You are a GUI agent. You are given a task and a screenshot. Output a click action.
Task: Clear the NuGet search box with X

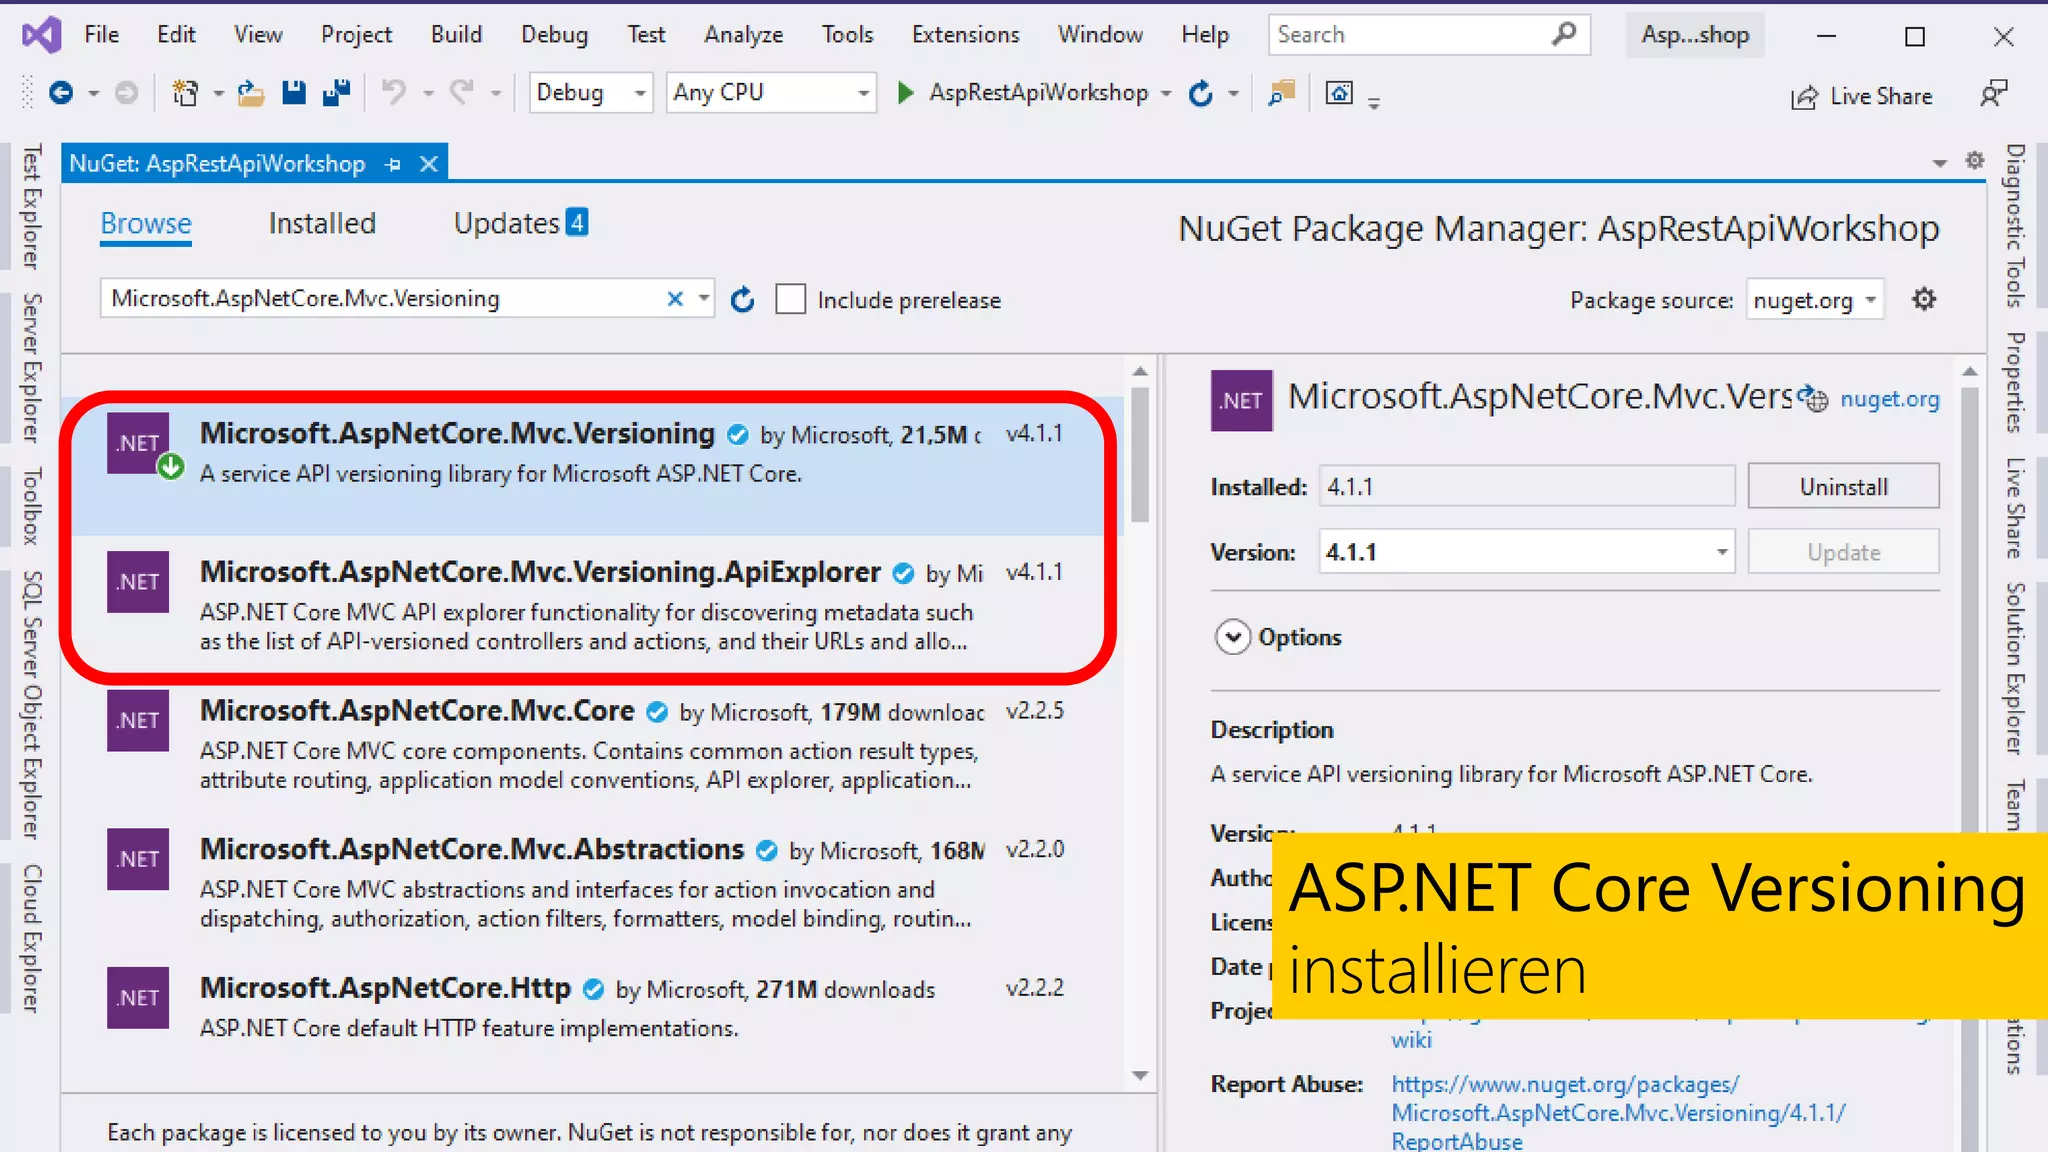[675, 298]
